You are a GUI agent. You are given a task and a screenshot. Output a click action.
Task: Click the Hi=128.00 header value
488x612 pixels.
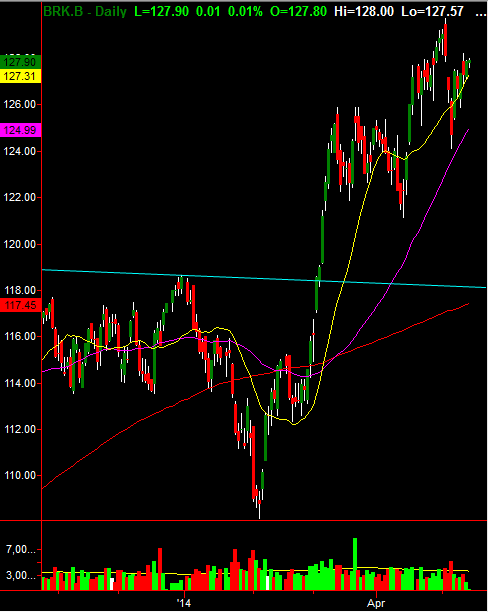click(364, 11)
